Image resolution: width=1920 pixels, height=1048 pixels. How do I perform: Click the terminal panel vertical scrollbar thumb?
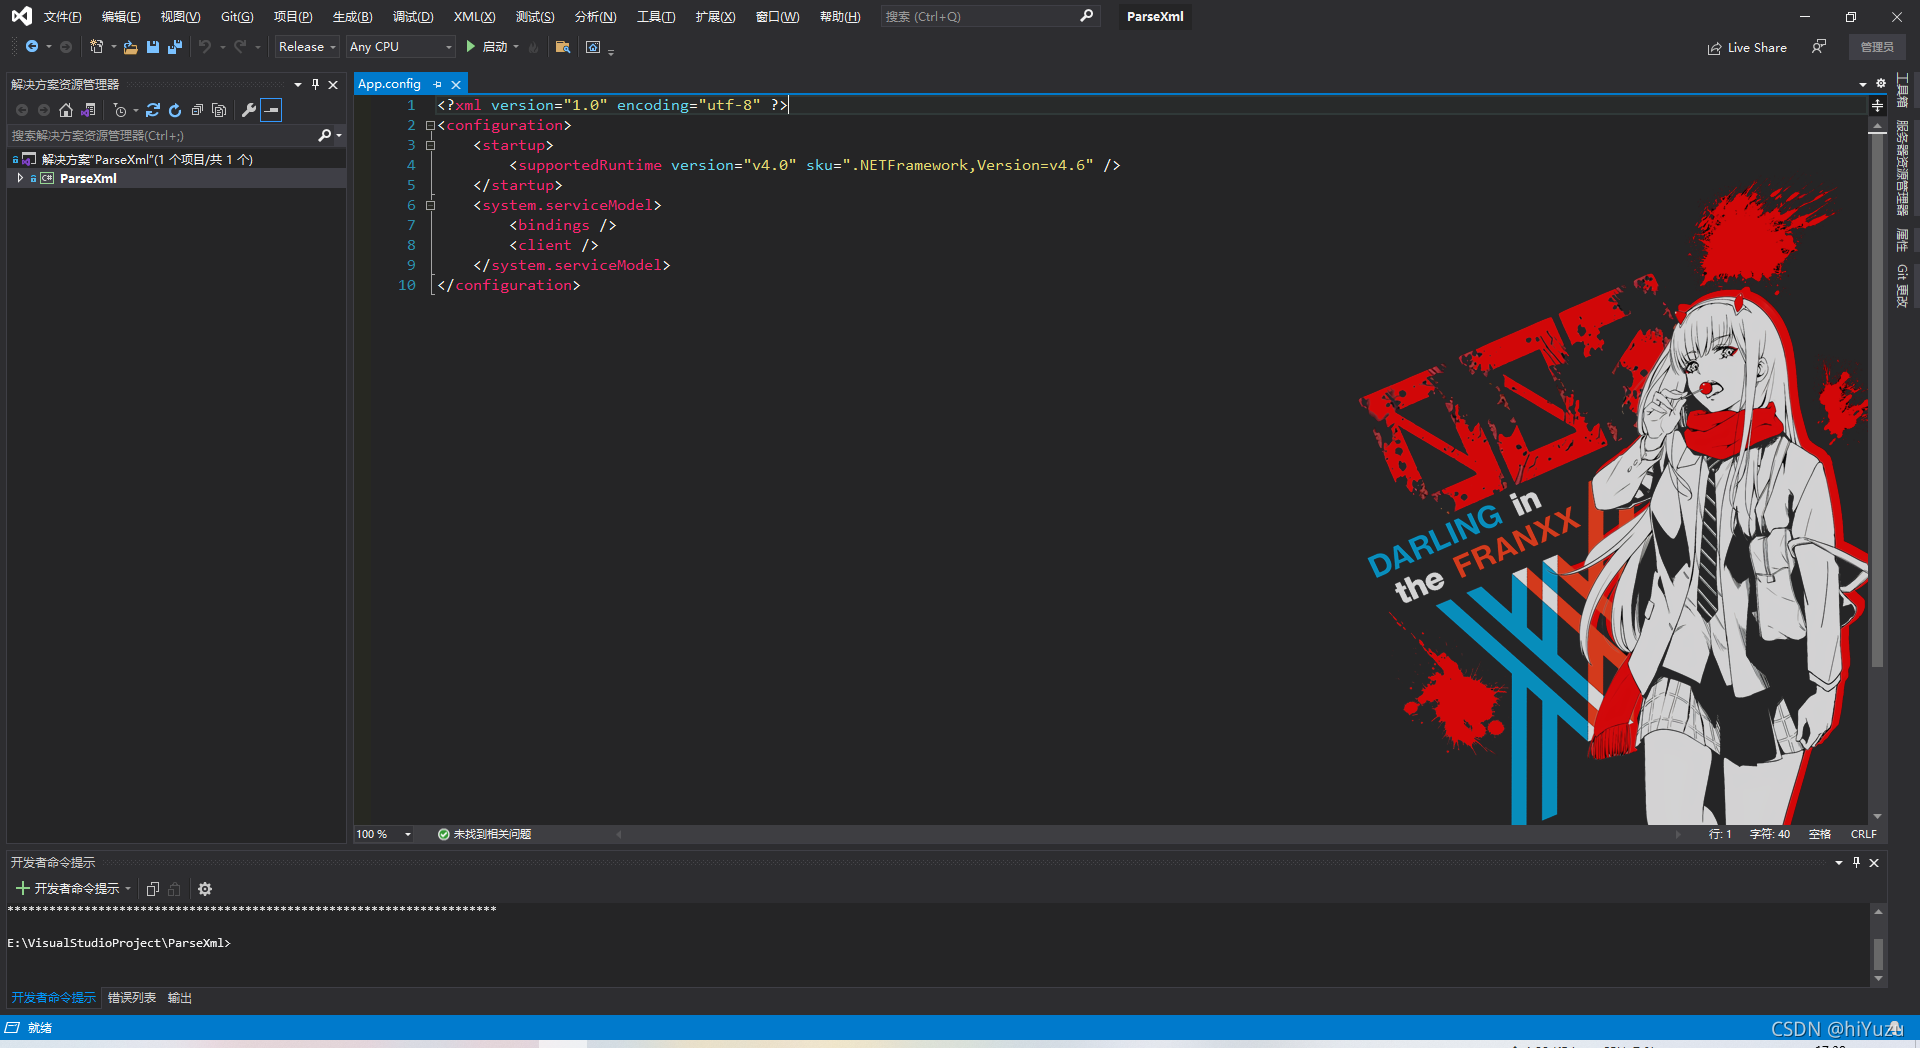(1878, 953)
